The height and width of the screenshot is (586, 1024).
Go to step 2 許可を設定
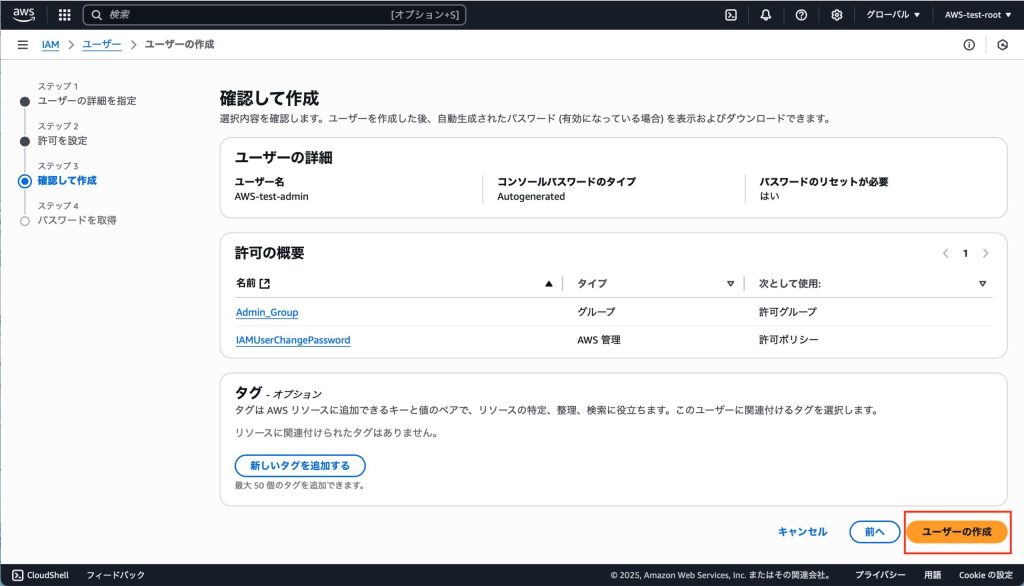62,140
